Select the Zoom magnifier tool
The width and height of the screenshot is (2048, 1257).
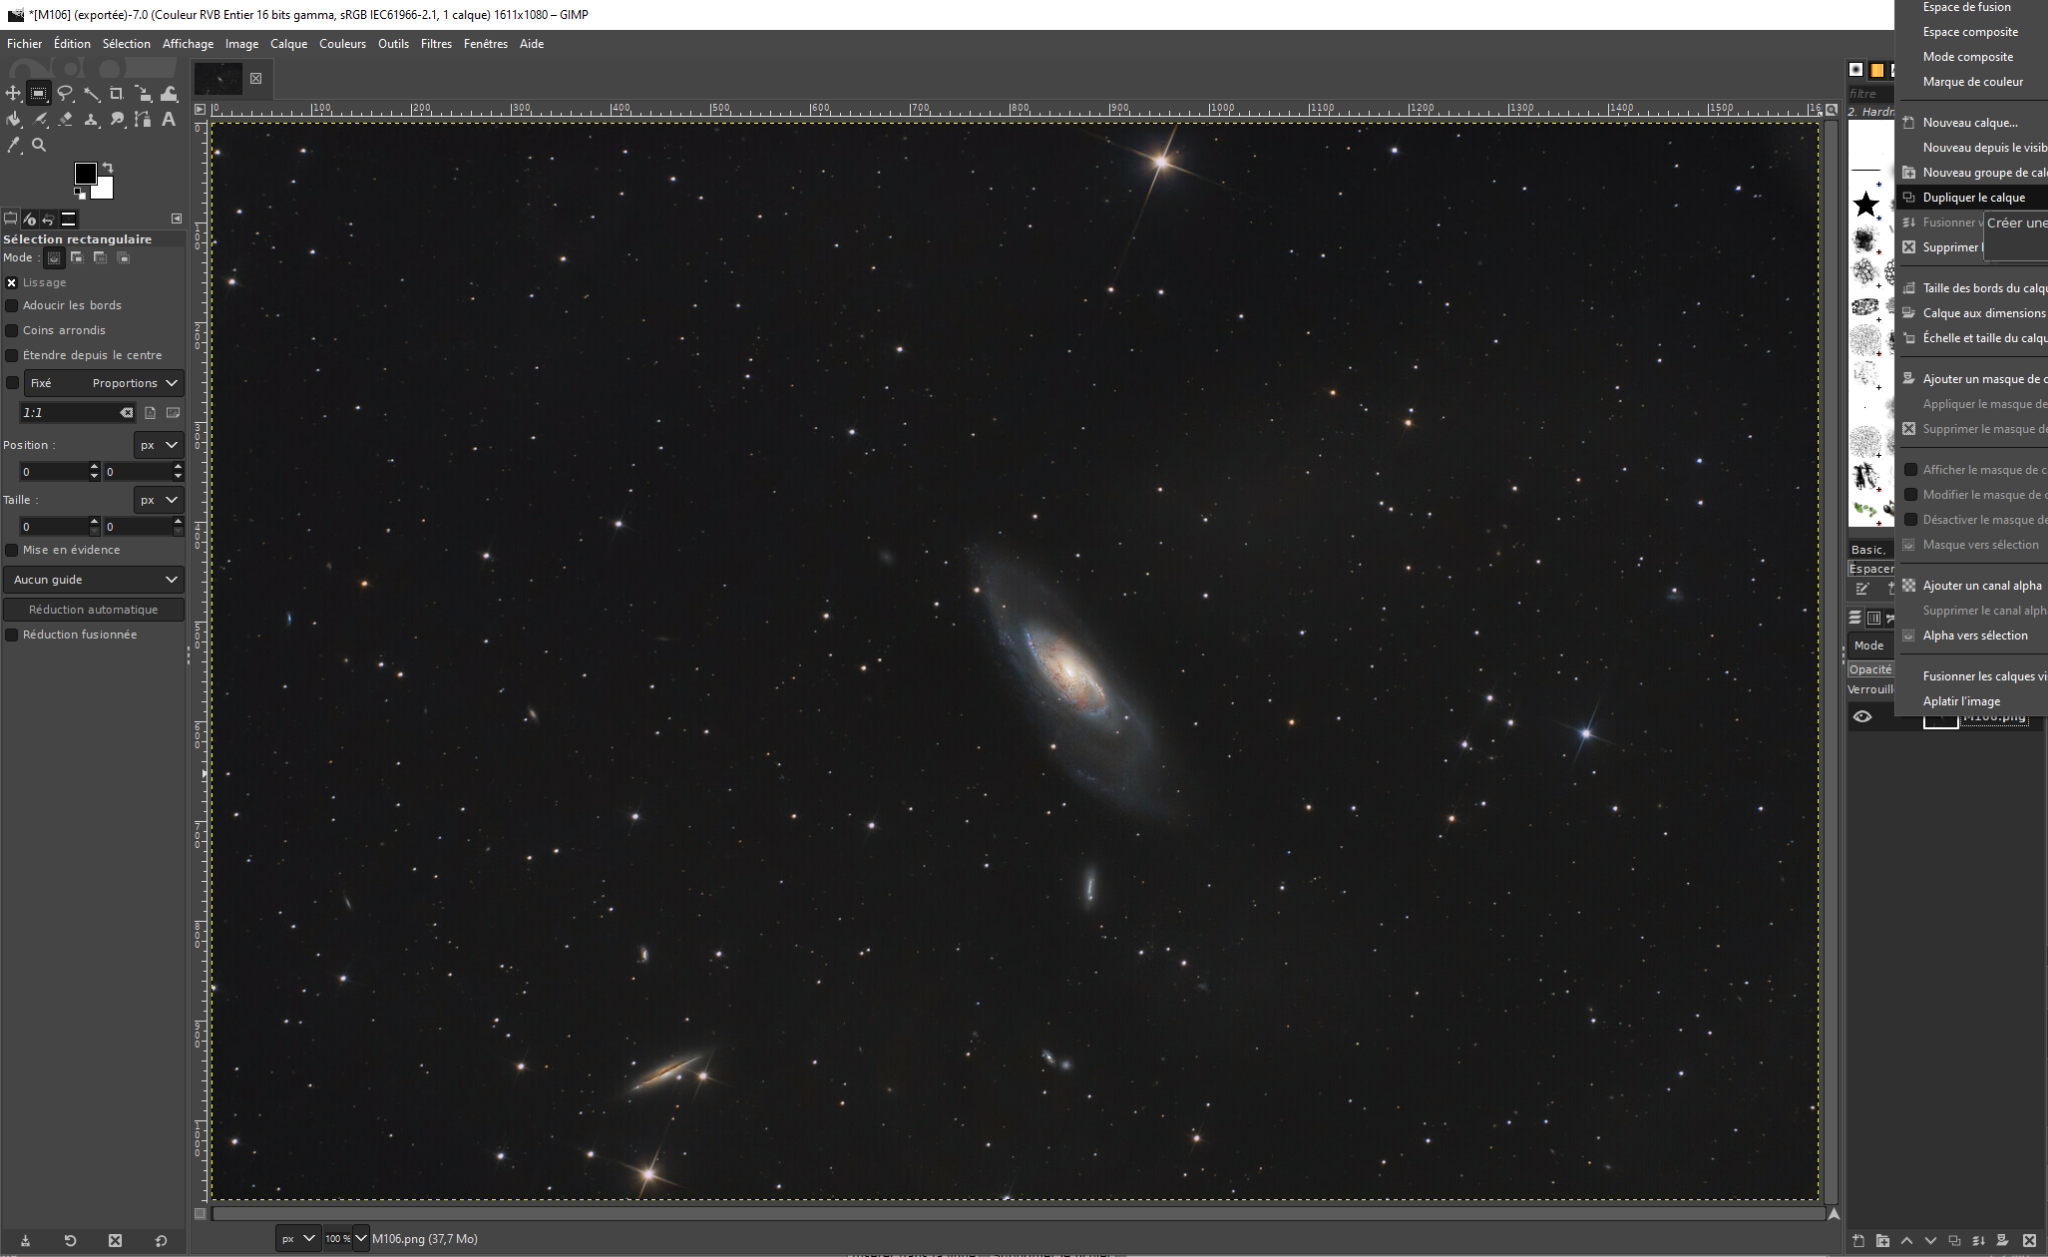[39, 146]
